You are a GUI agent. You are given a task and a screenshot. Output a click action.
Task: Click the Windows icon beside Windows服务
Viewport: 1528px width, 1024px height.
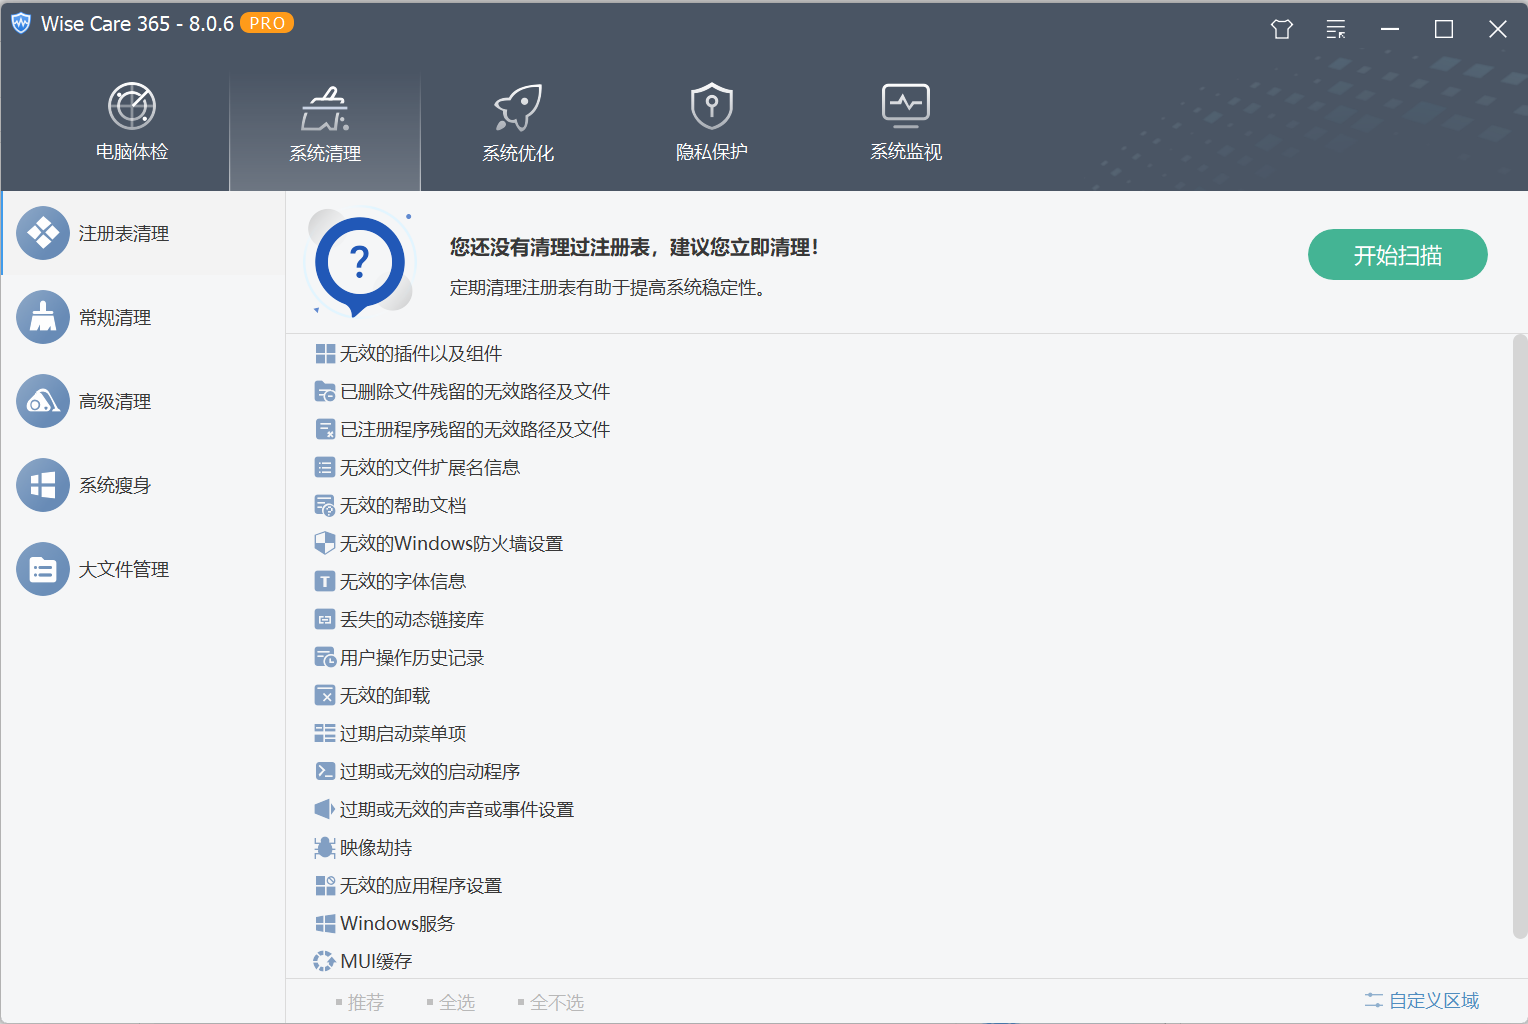[325, 924]
